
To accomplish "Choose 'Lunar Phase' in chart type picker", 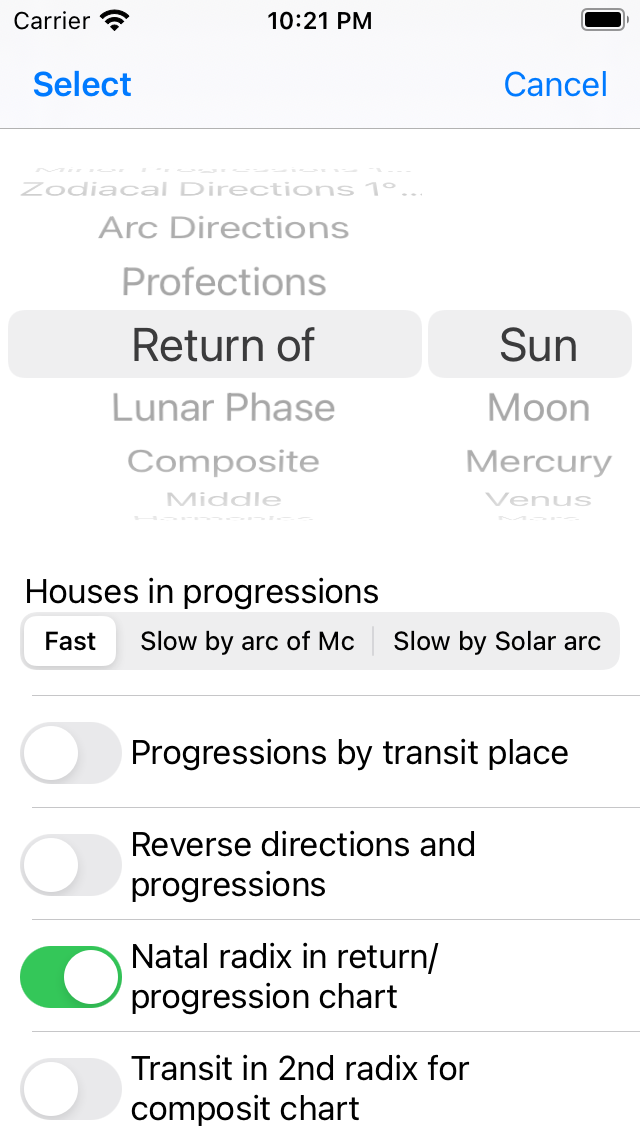I will pos(224,407).
